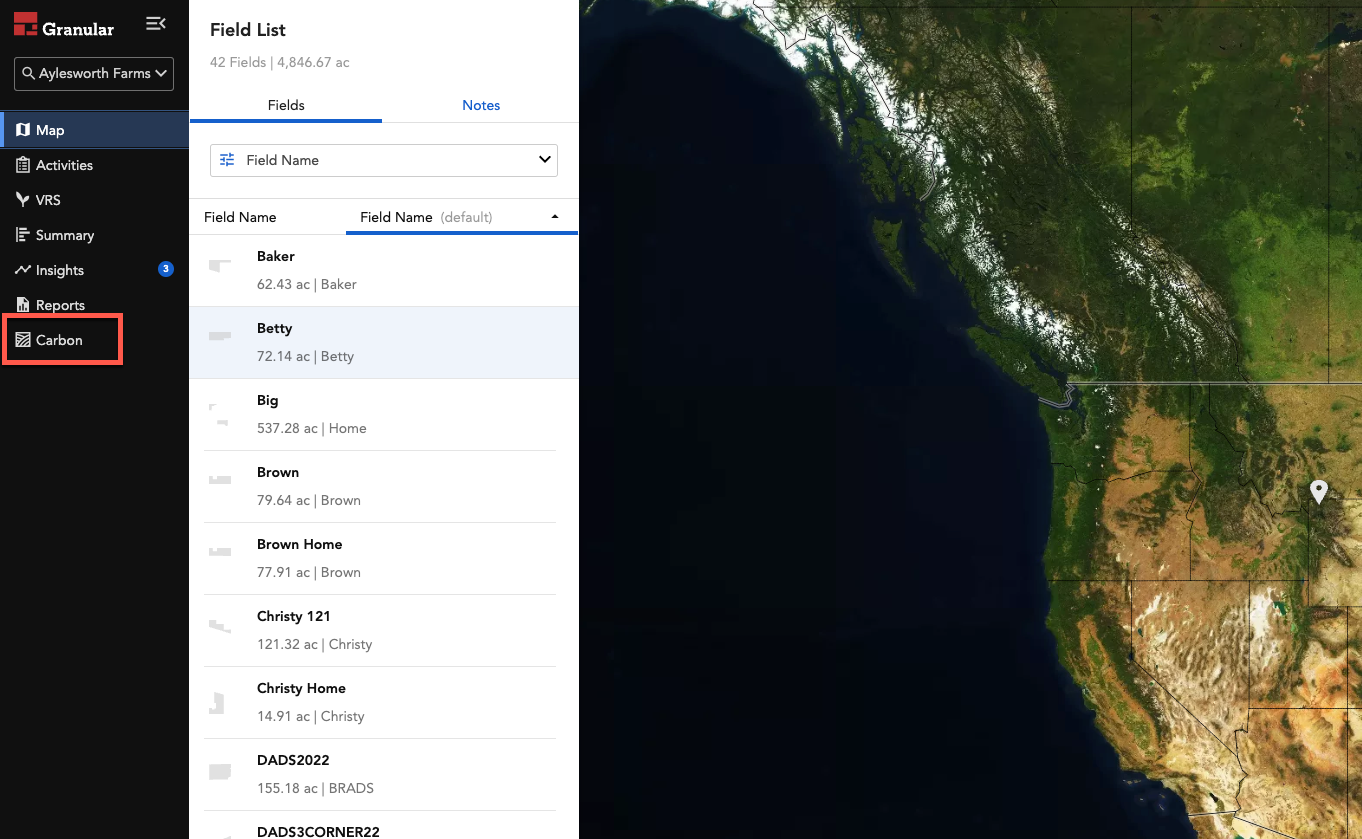
Task: Click the Insights notification badge 3
Action: tap(166, 269)
